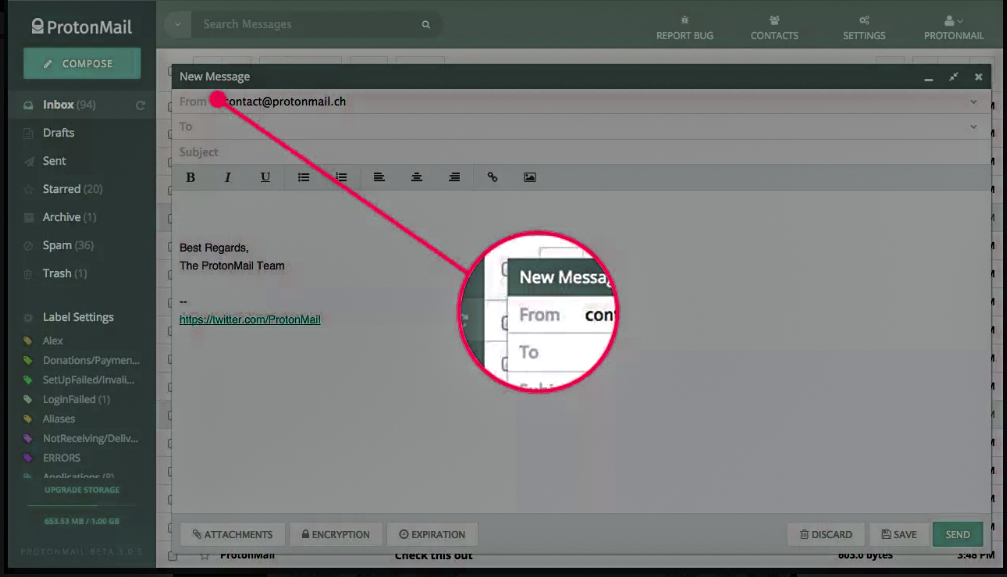Click the Expiration button
The height and width of the screenshot is (577, 1007).
click(x=432, y=535)
